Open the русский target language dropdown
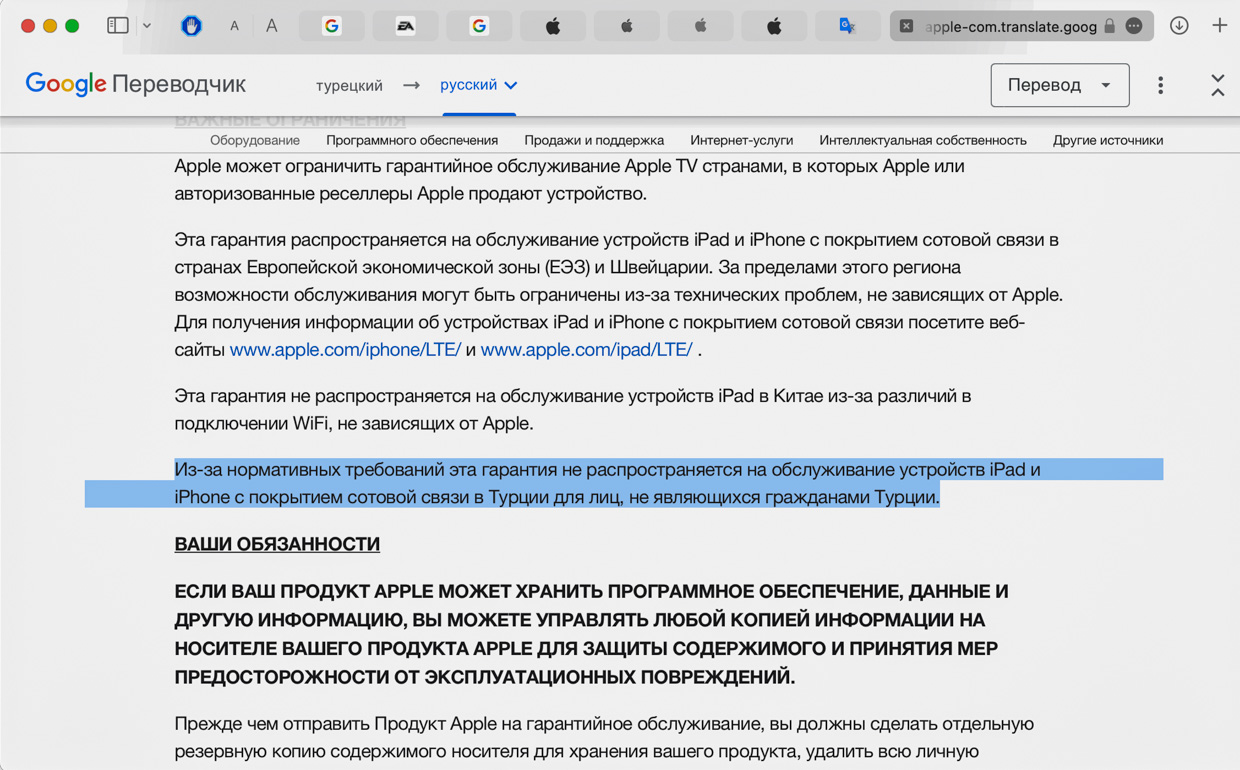Screen dimensions: 1240x770 (x=479, y=85)
